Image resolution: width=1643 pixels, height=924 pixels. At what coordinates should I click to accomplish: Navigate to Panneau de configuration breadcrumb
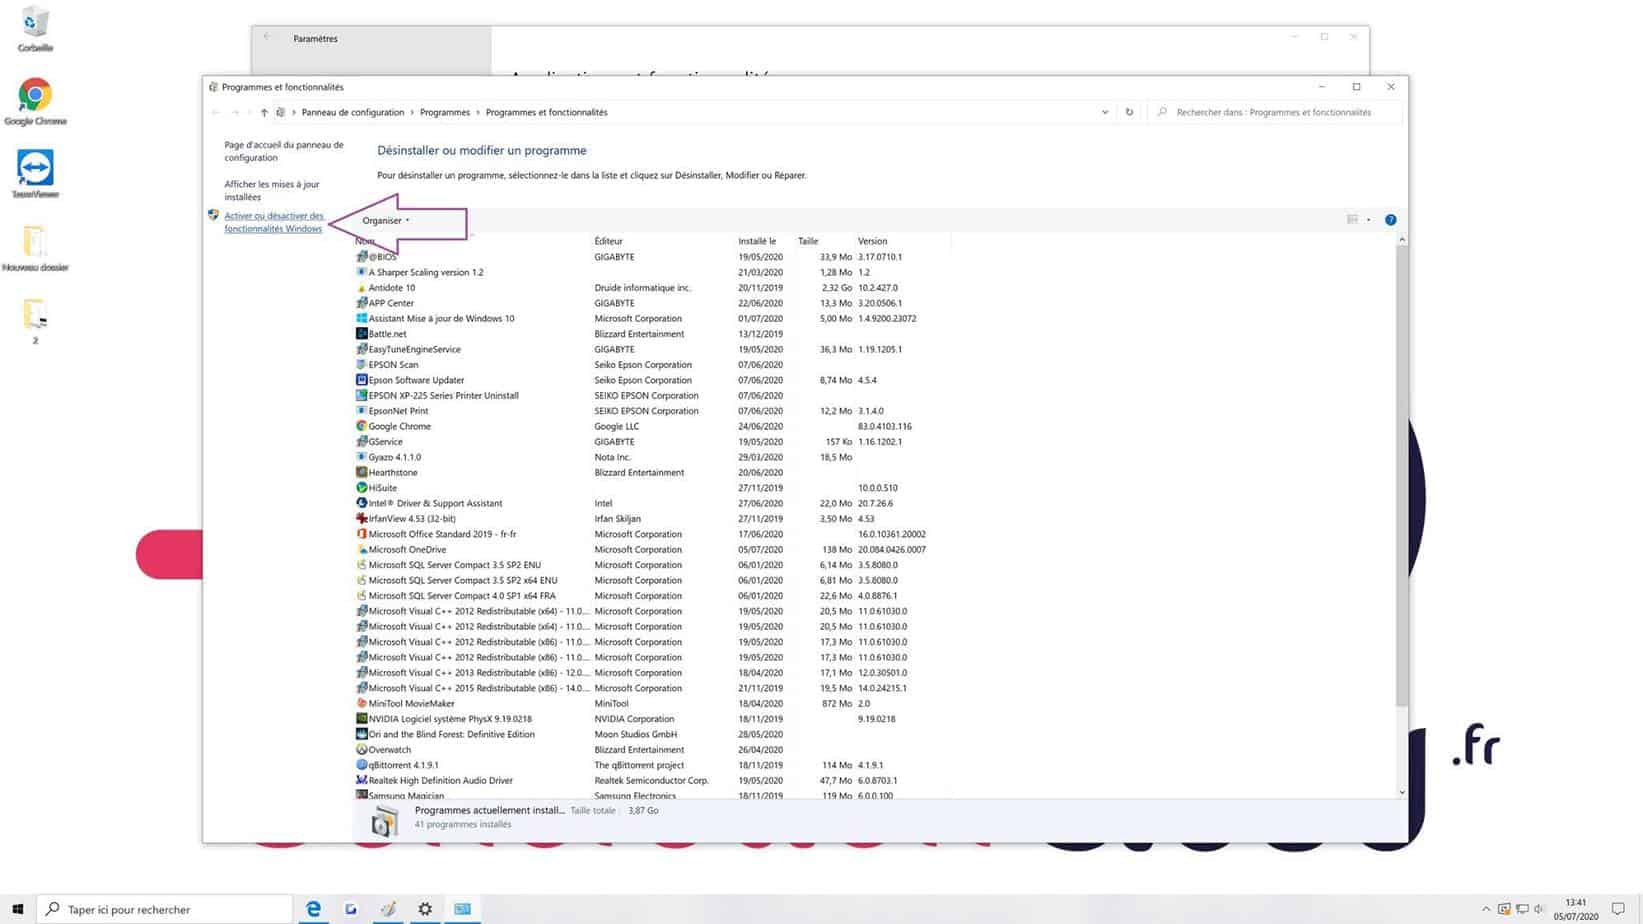pyautogui.click(x=353, y=113)
